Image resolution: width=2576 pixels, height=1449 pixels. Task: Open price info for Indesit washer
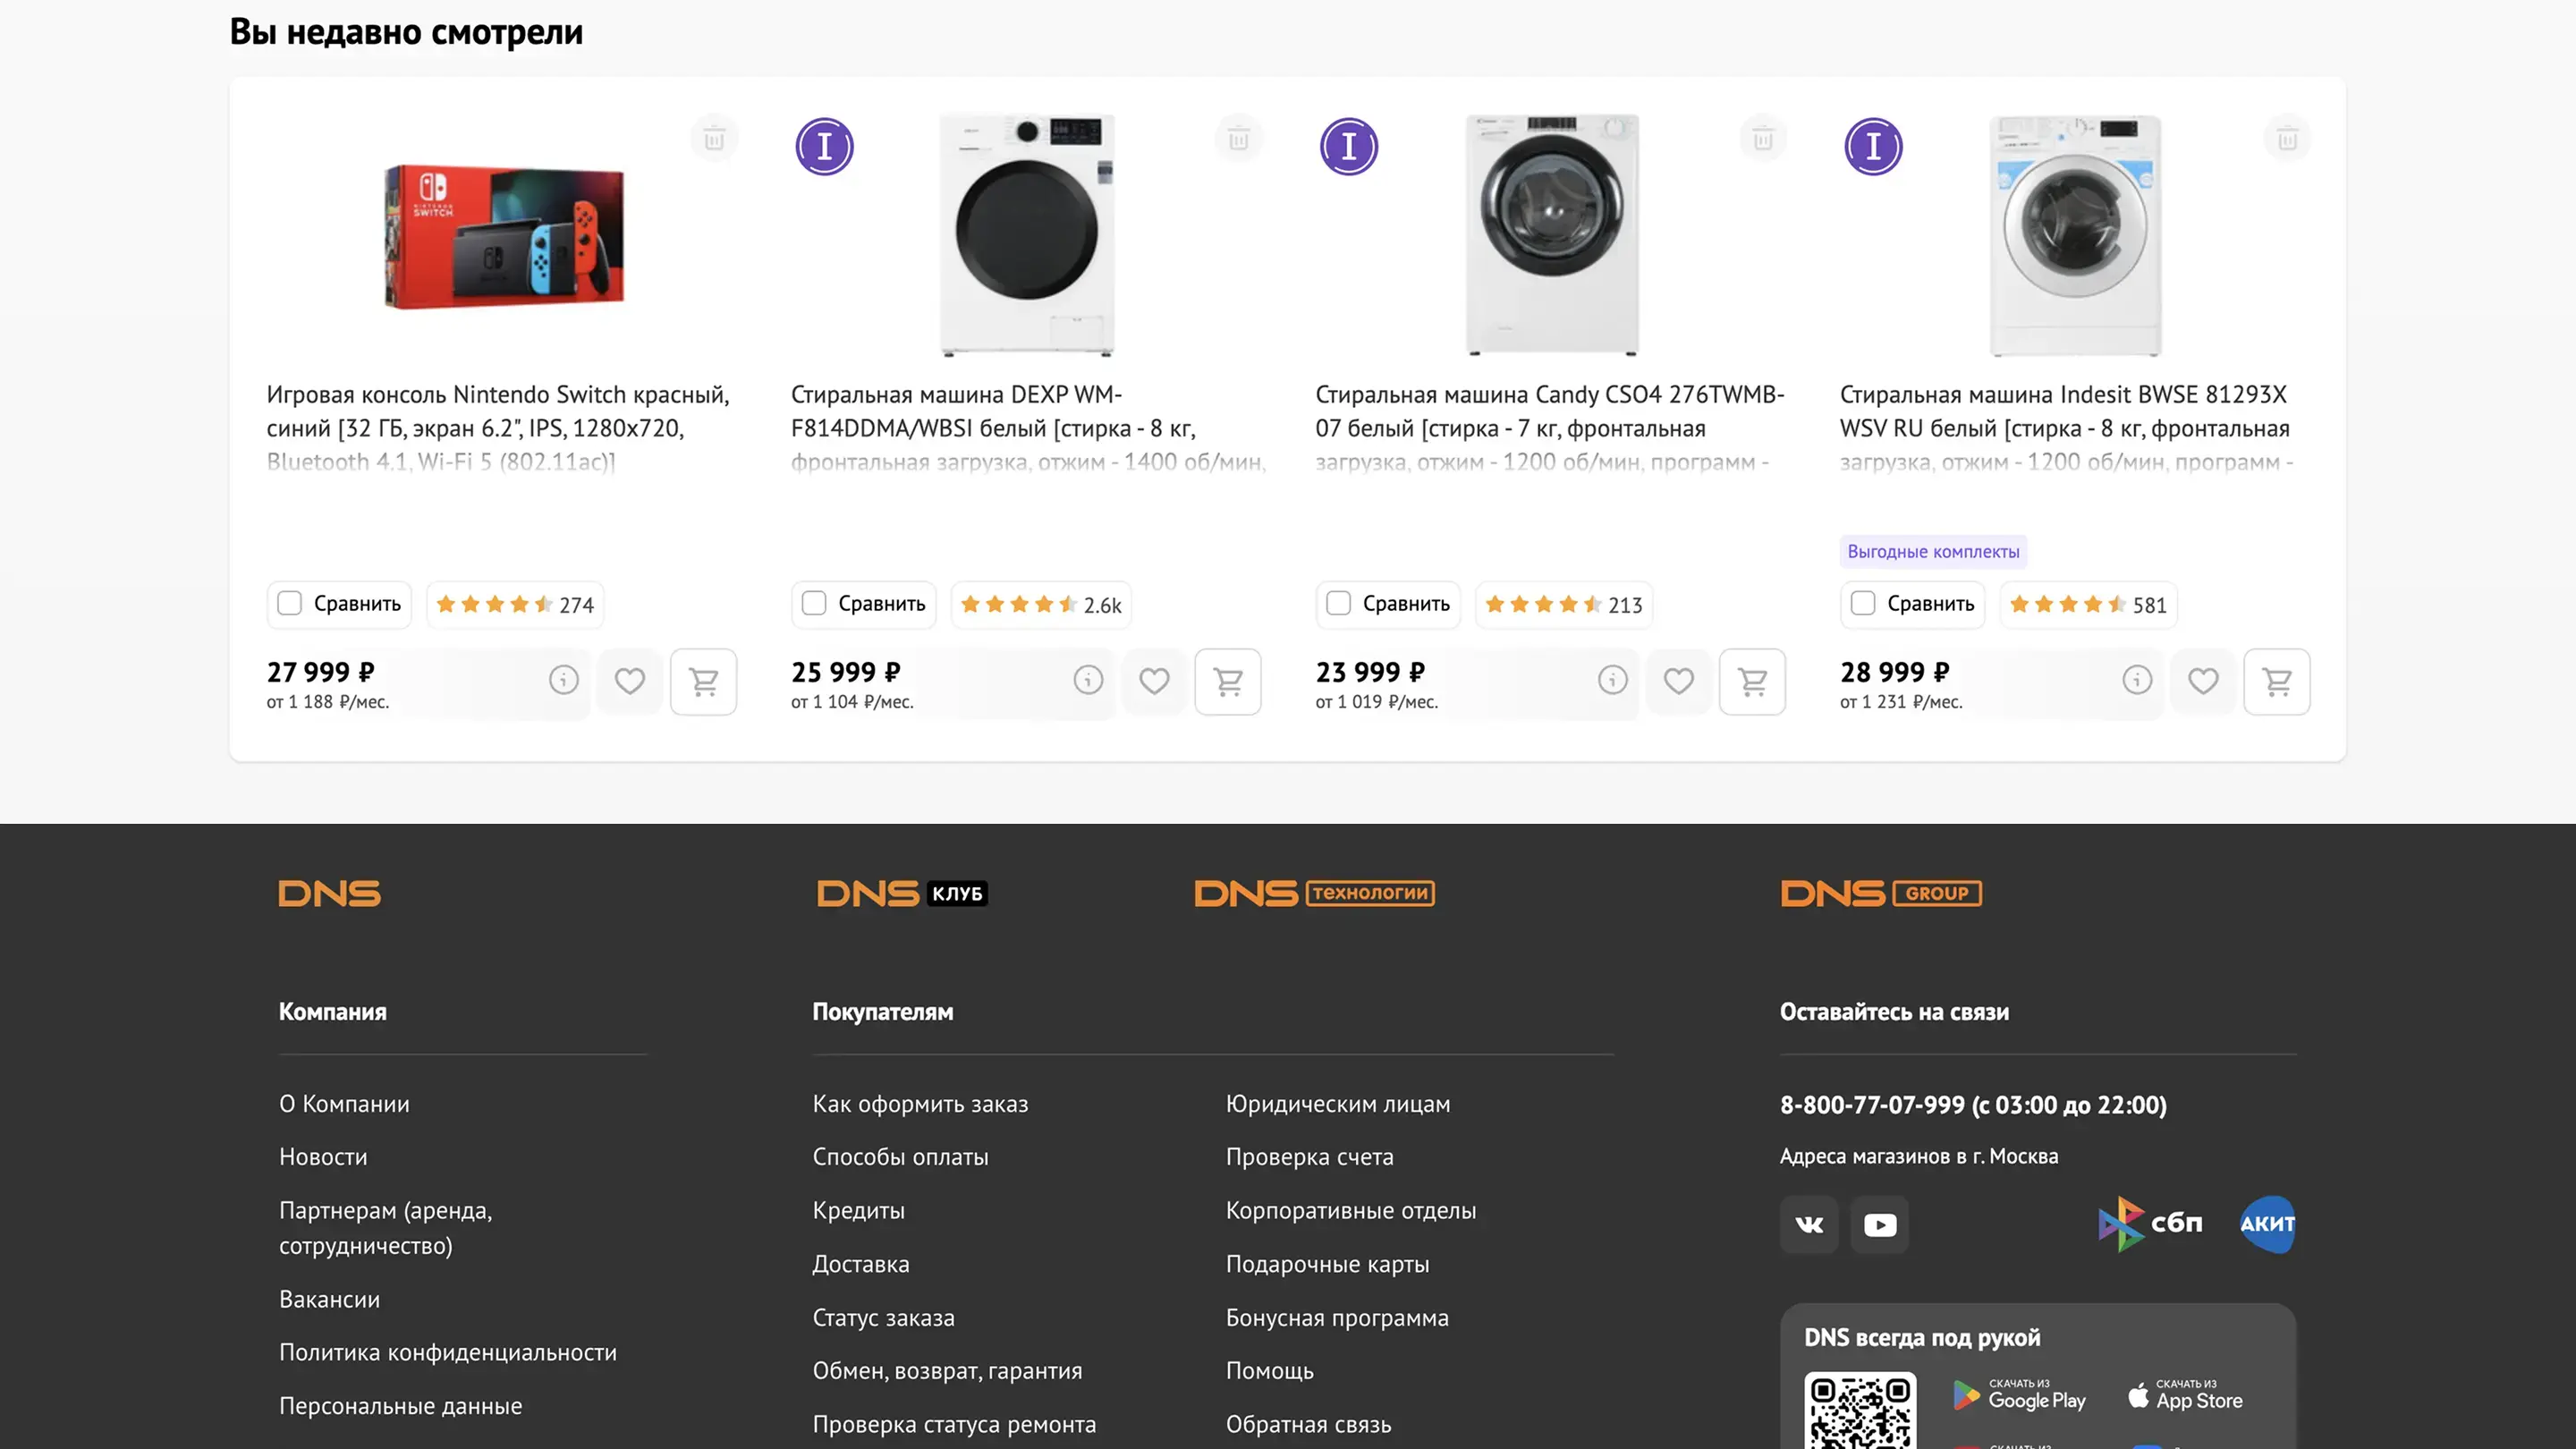2137,681
